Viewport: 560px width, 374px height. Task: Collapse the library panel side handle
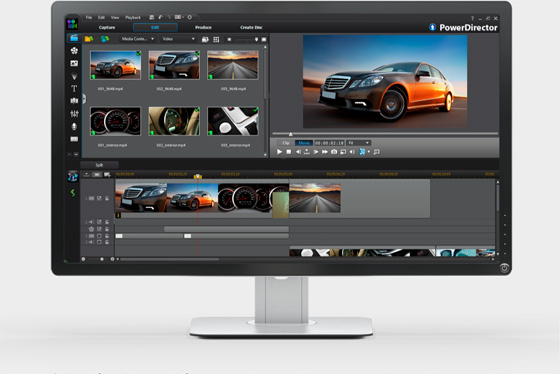coord(84,99)
